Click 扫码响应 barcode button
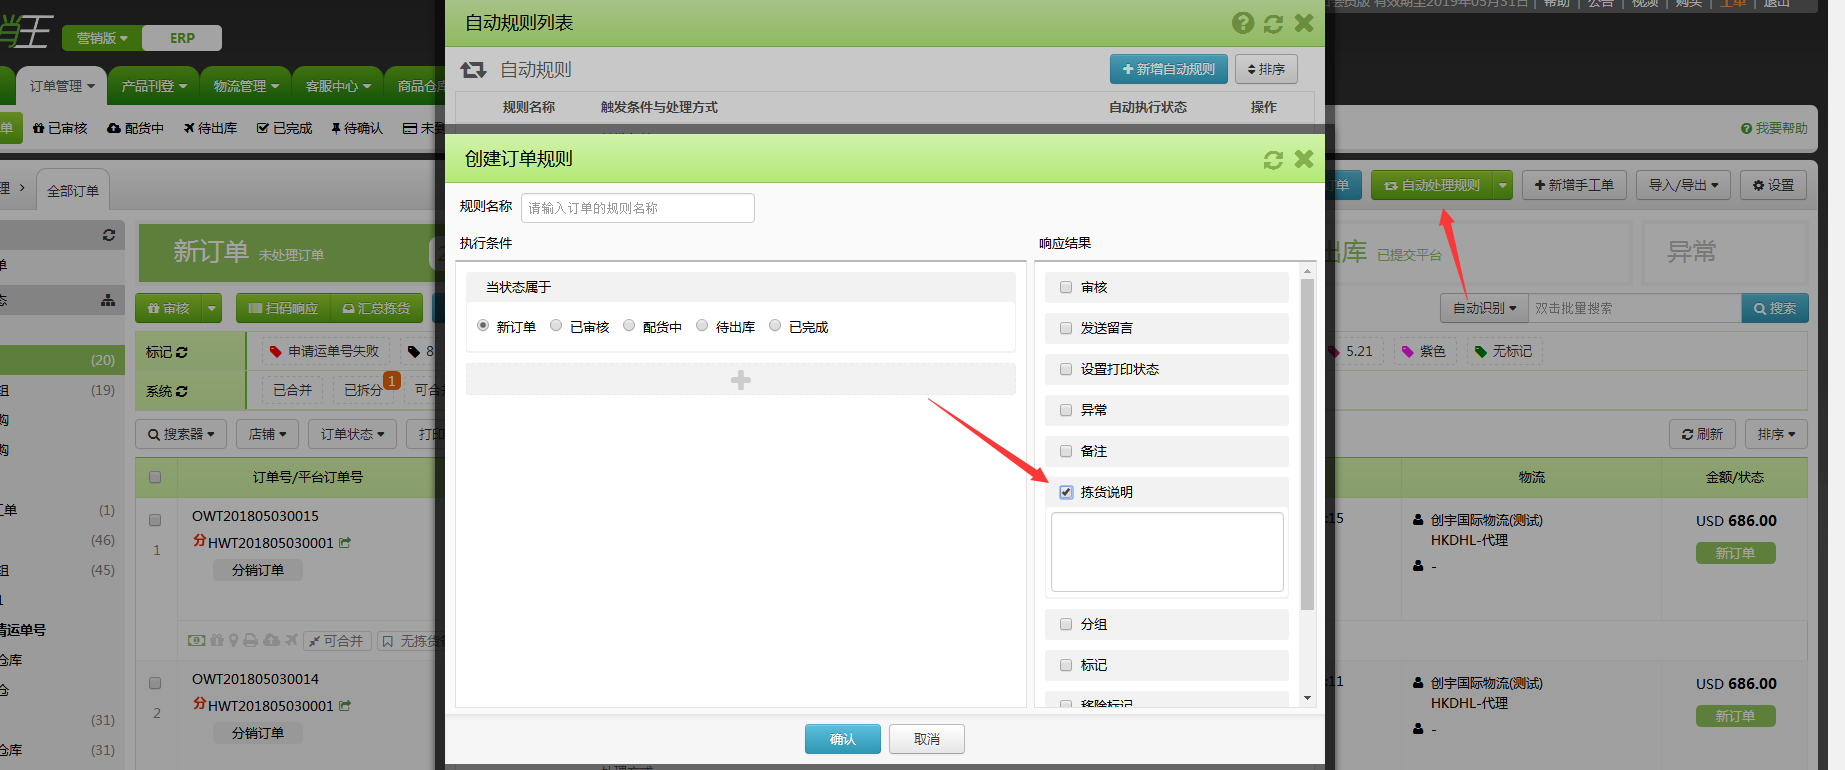The width and height of the screenshot is (1845, 770). tap(283, 309)
